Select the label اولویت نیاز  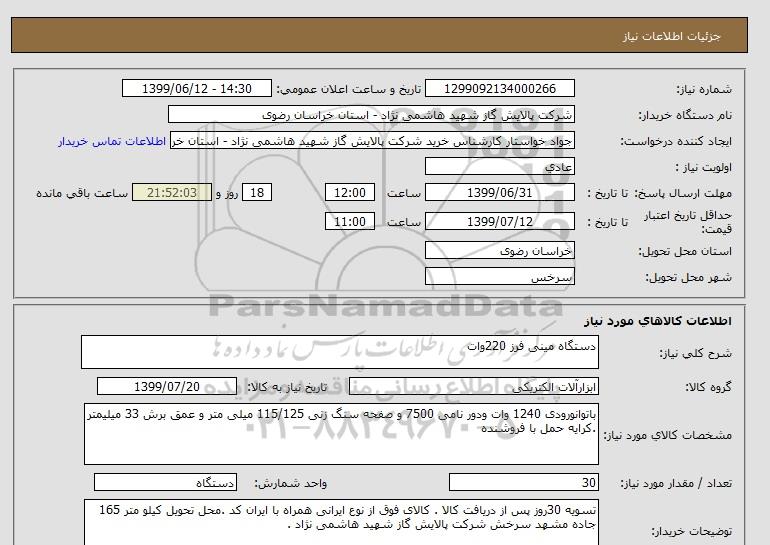tap(704, 167)
